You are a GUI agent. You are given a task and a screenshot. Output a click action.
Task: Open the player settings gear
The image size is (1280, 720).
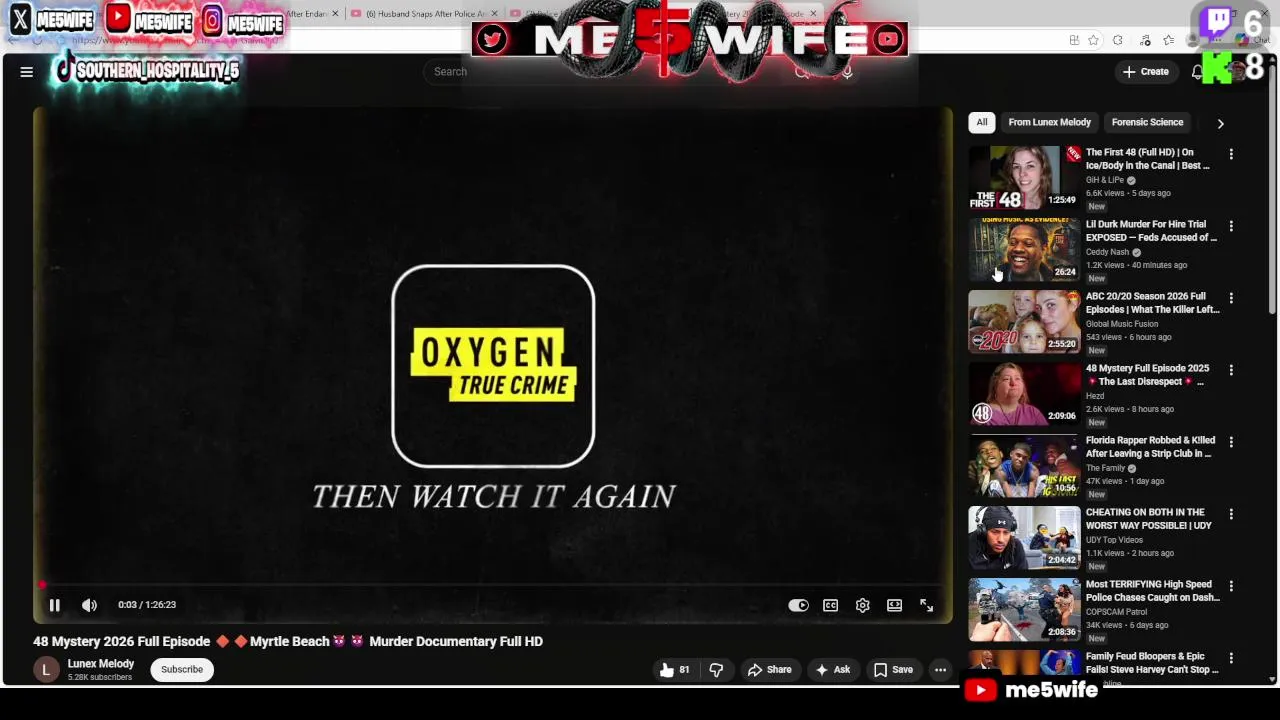coord(862,605)
